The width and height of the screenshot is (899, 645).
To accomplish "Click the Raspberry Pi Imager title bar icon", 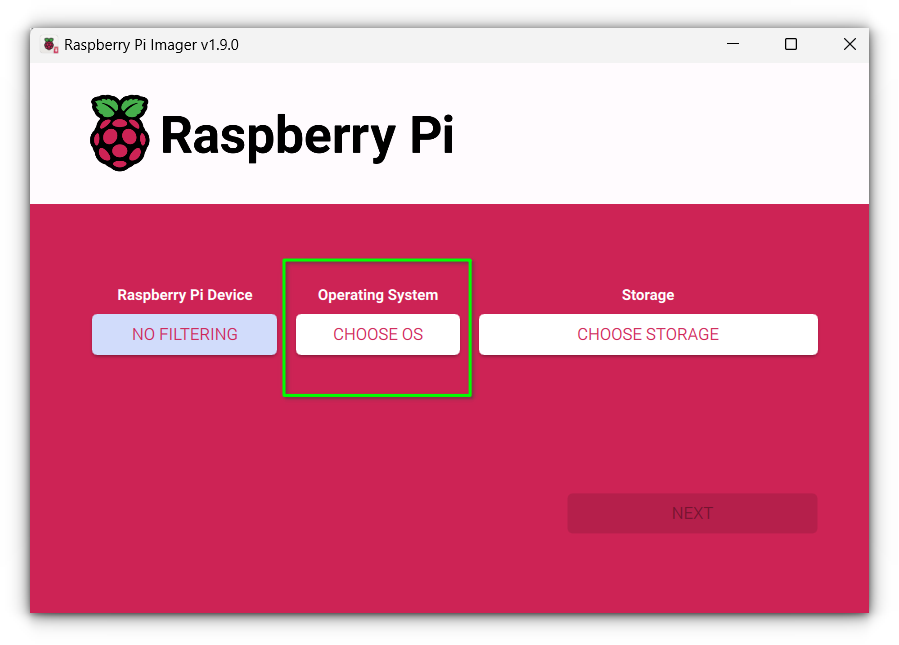I will pyautogui.click(x=49, y=45).
